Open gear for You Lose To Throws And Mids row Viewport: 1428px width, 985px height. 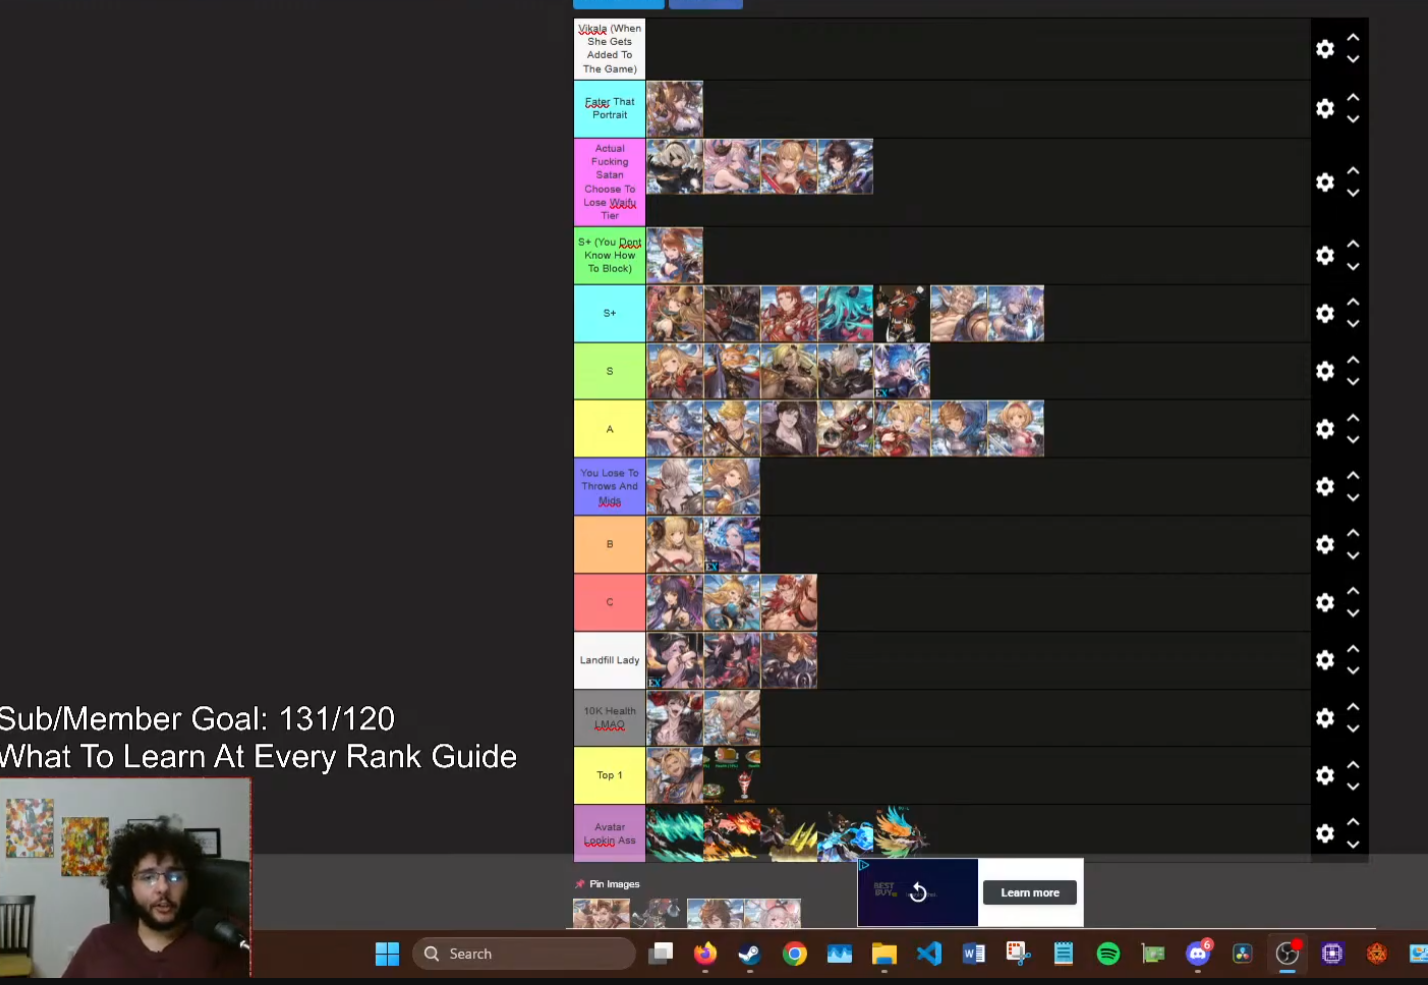[x=1325, y=487]
